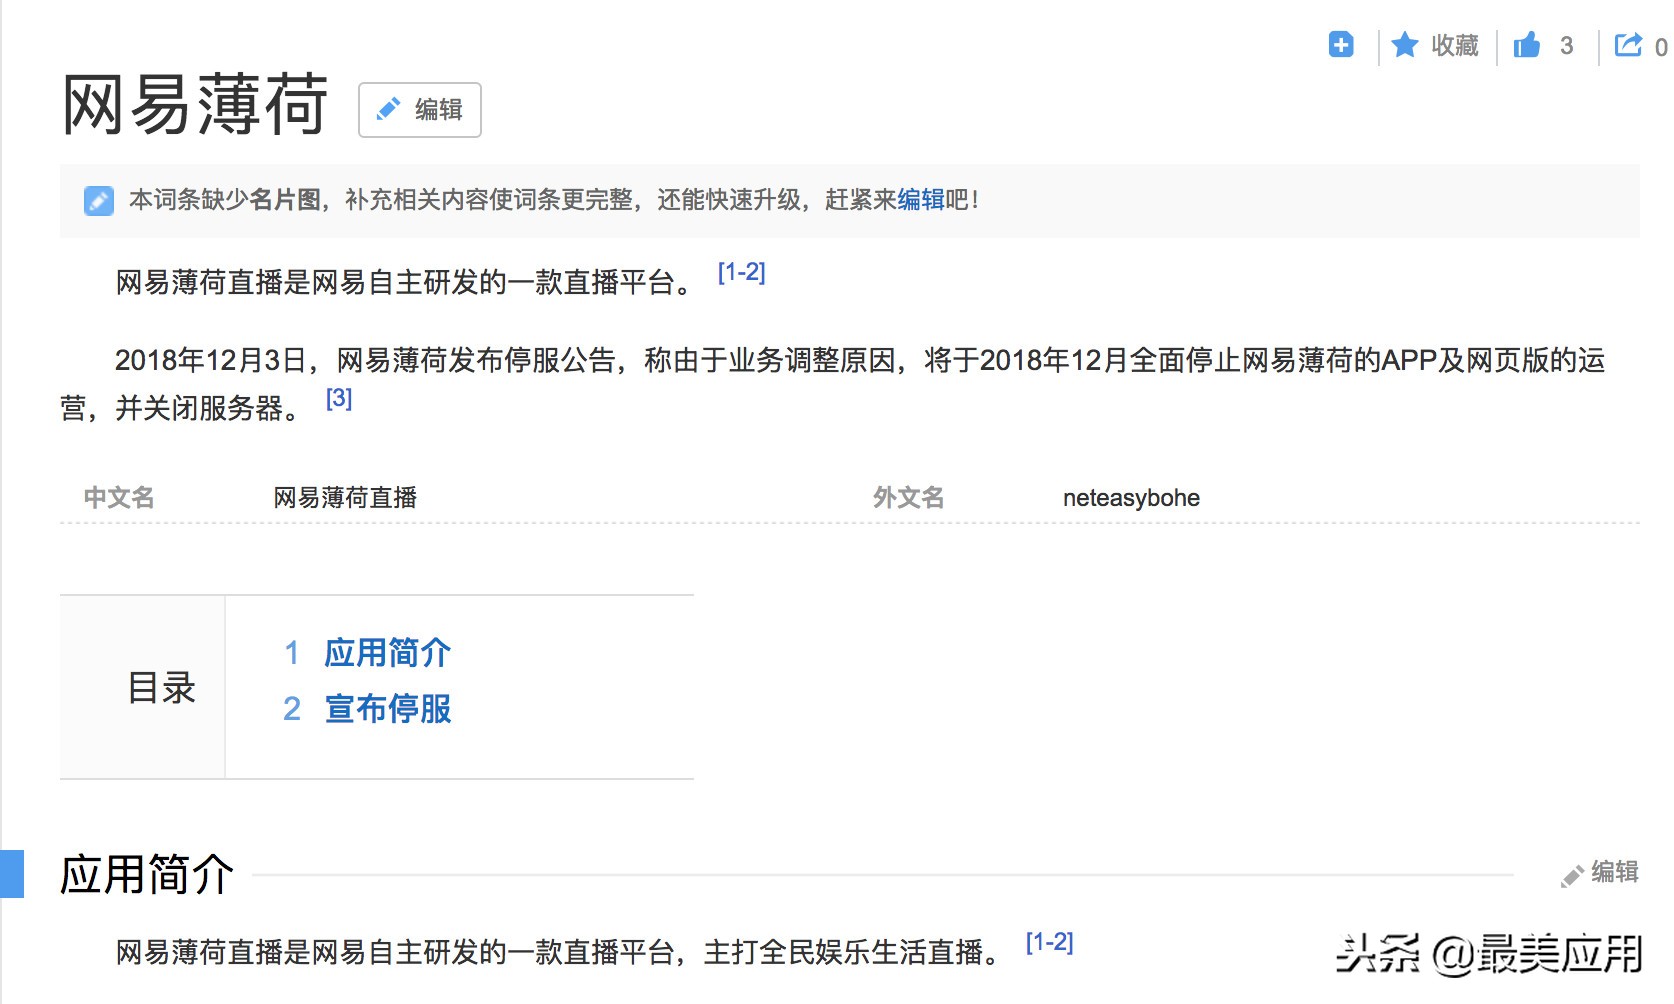Open reference [3] after the shutdown paragraph
The height and width of the screenshot is (1004, 1674).
point(339,400)
